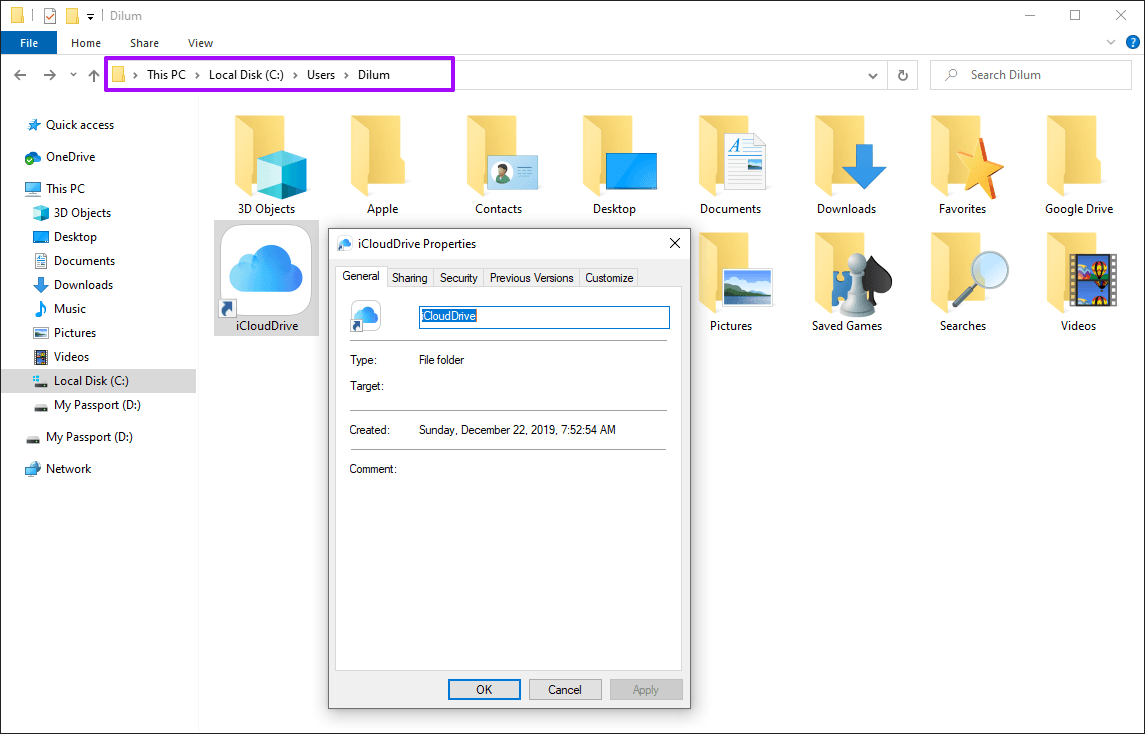Switch to the Previous Versions tab
1145x734 pixels.
point(532,278)
